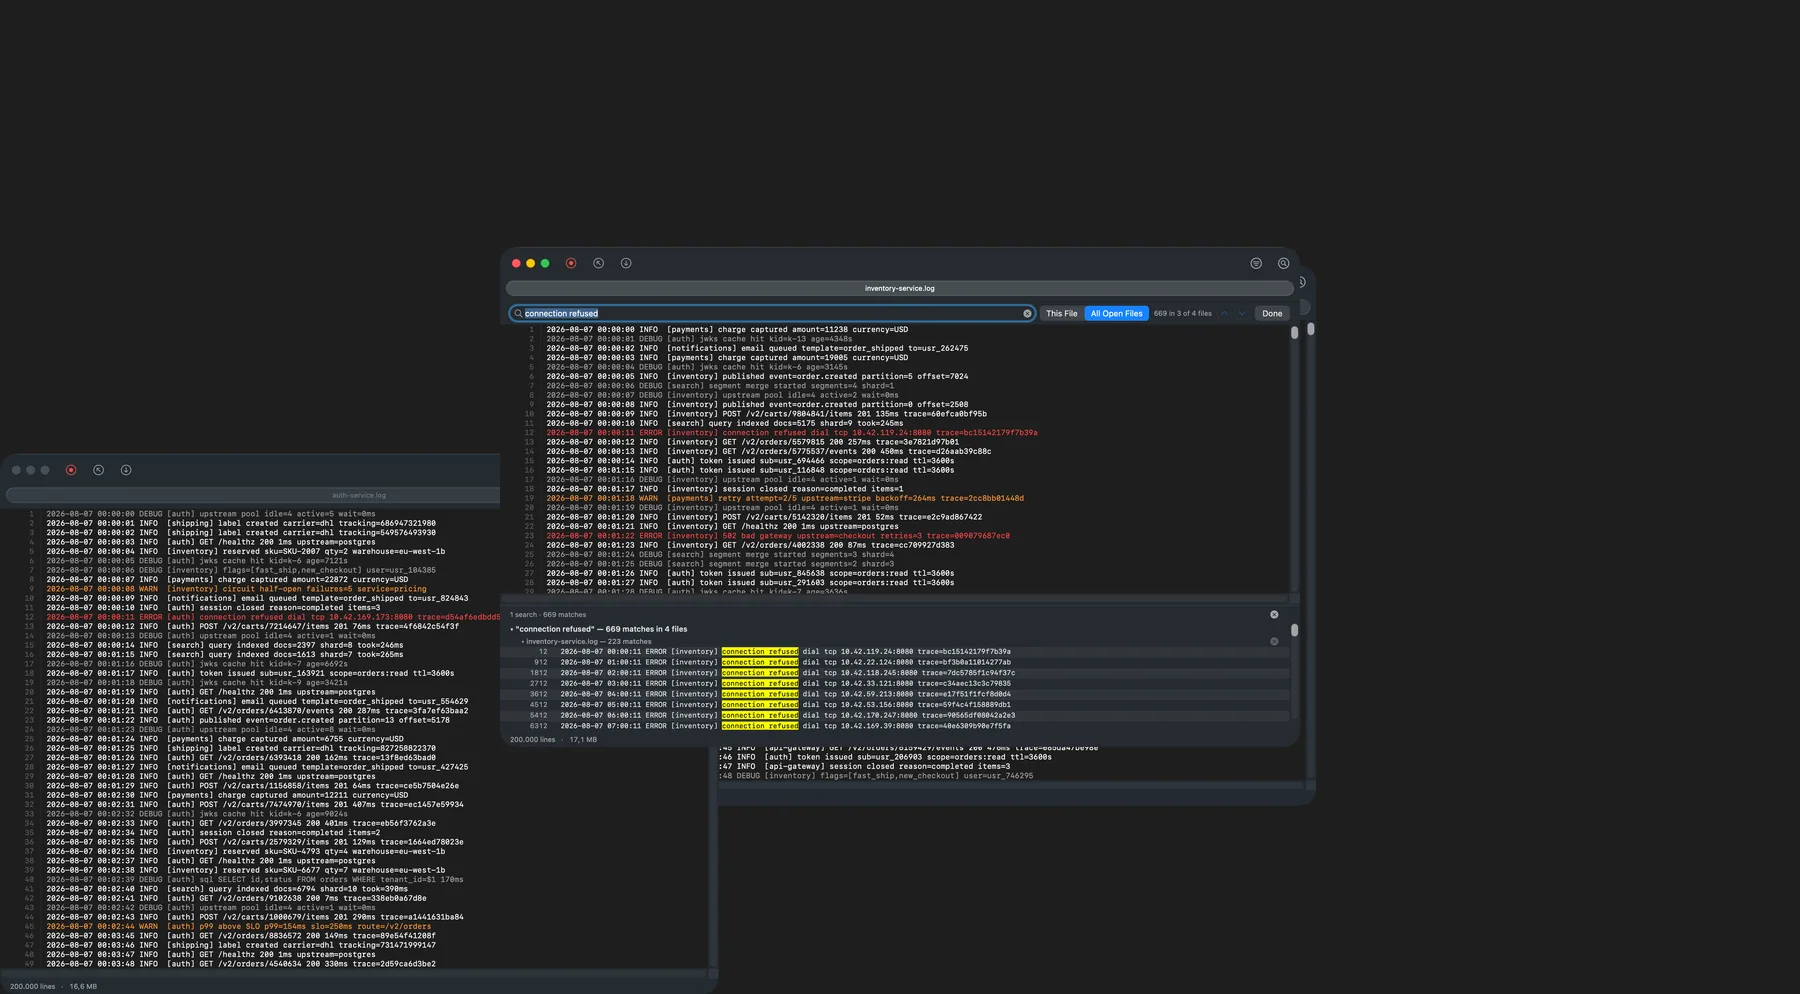Click the red record icon in inventory-service.log window
The image size is (1800, 994).
[571, 263]
